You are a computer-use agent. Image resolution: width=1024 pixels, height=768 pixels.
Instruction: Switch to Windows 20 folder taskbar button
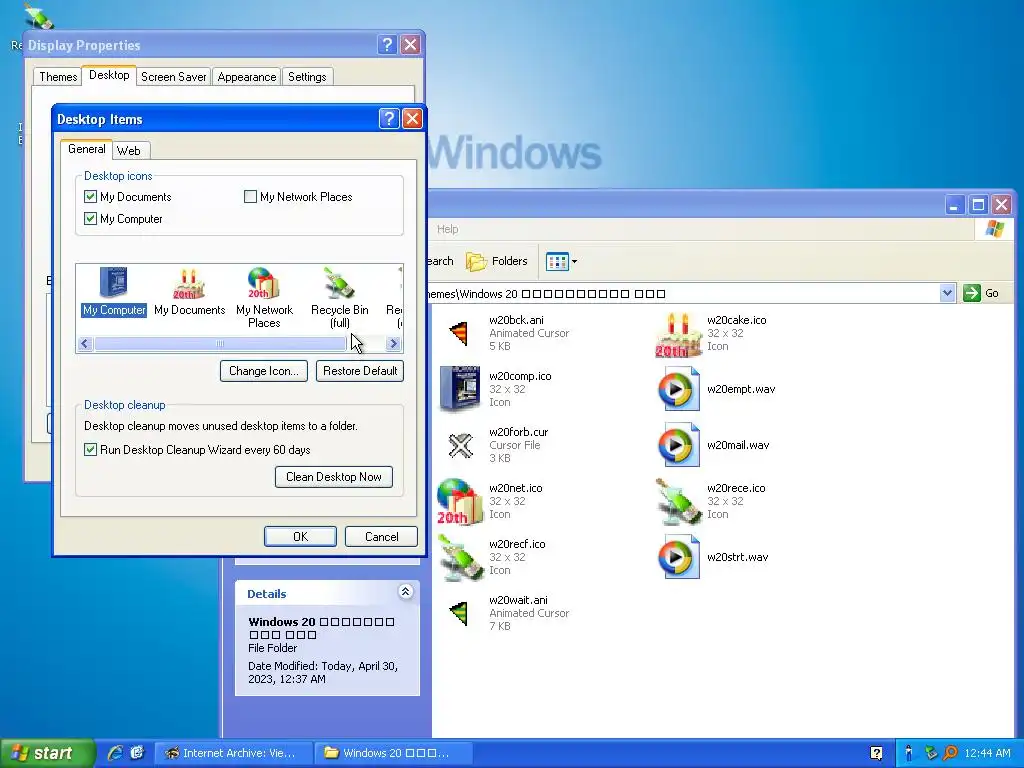point(393,753)
